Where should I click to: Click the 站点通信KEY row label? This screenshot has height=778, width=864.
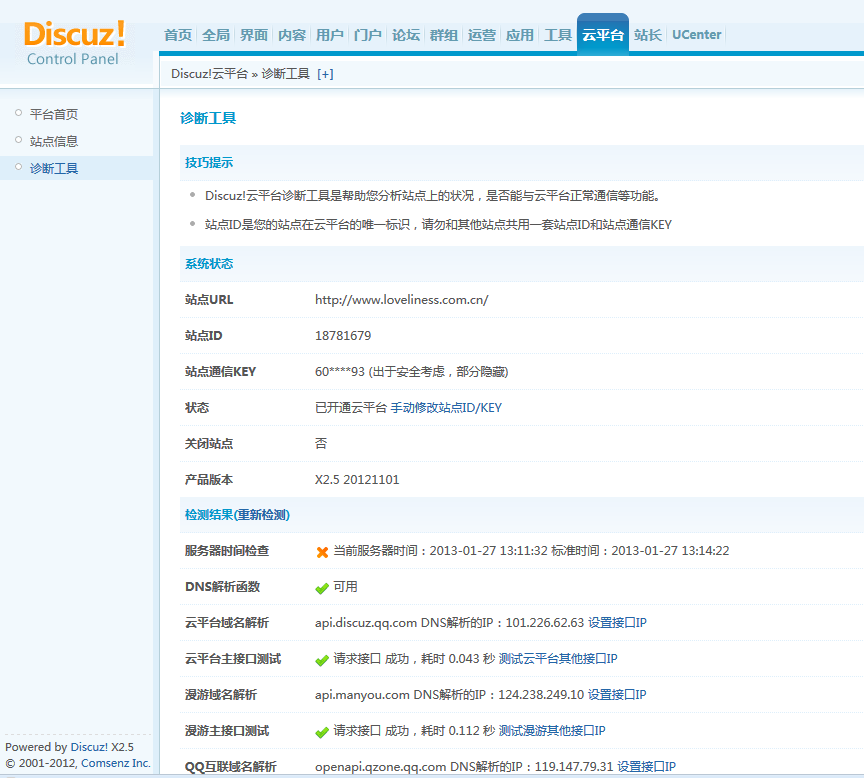(220, 372)
